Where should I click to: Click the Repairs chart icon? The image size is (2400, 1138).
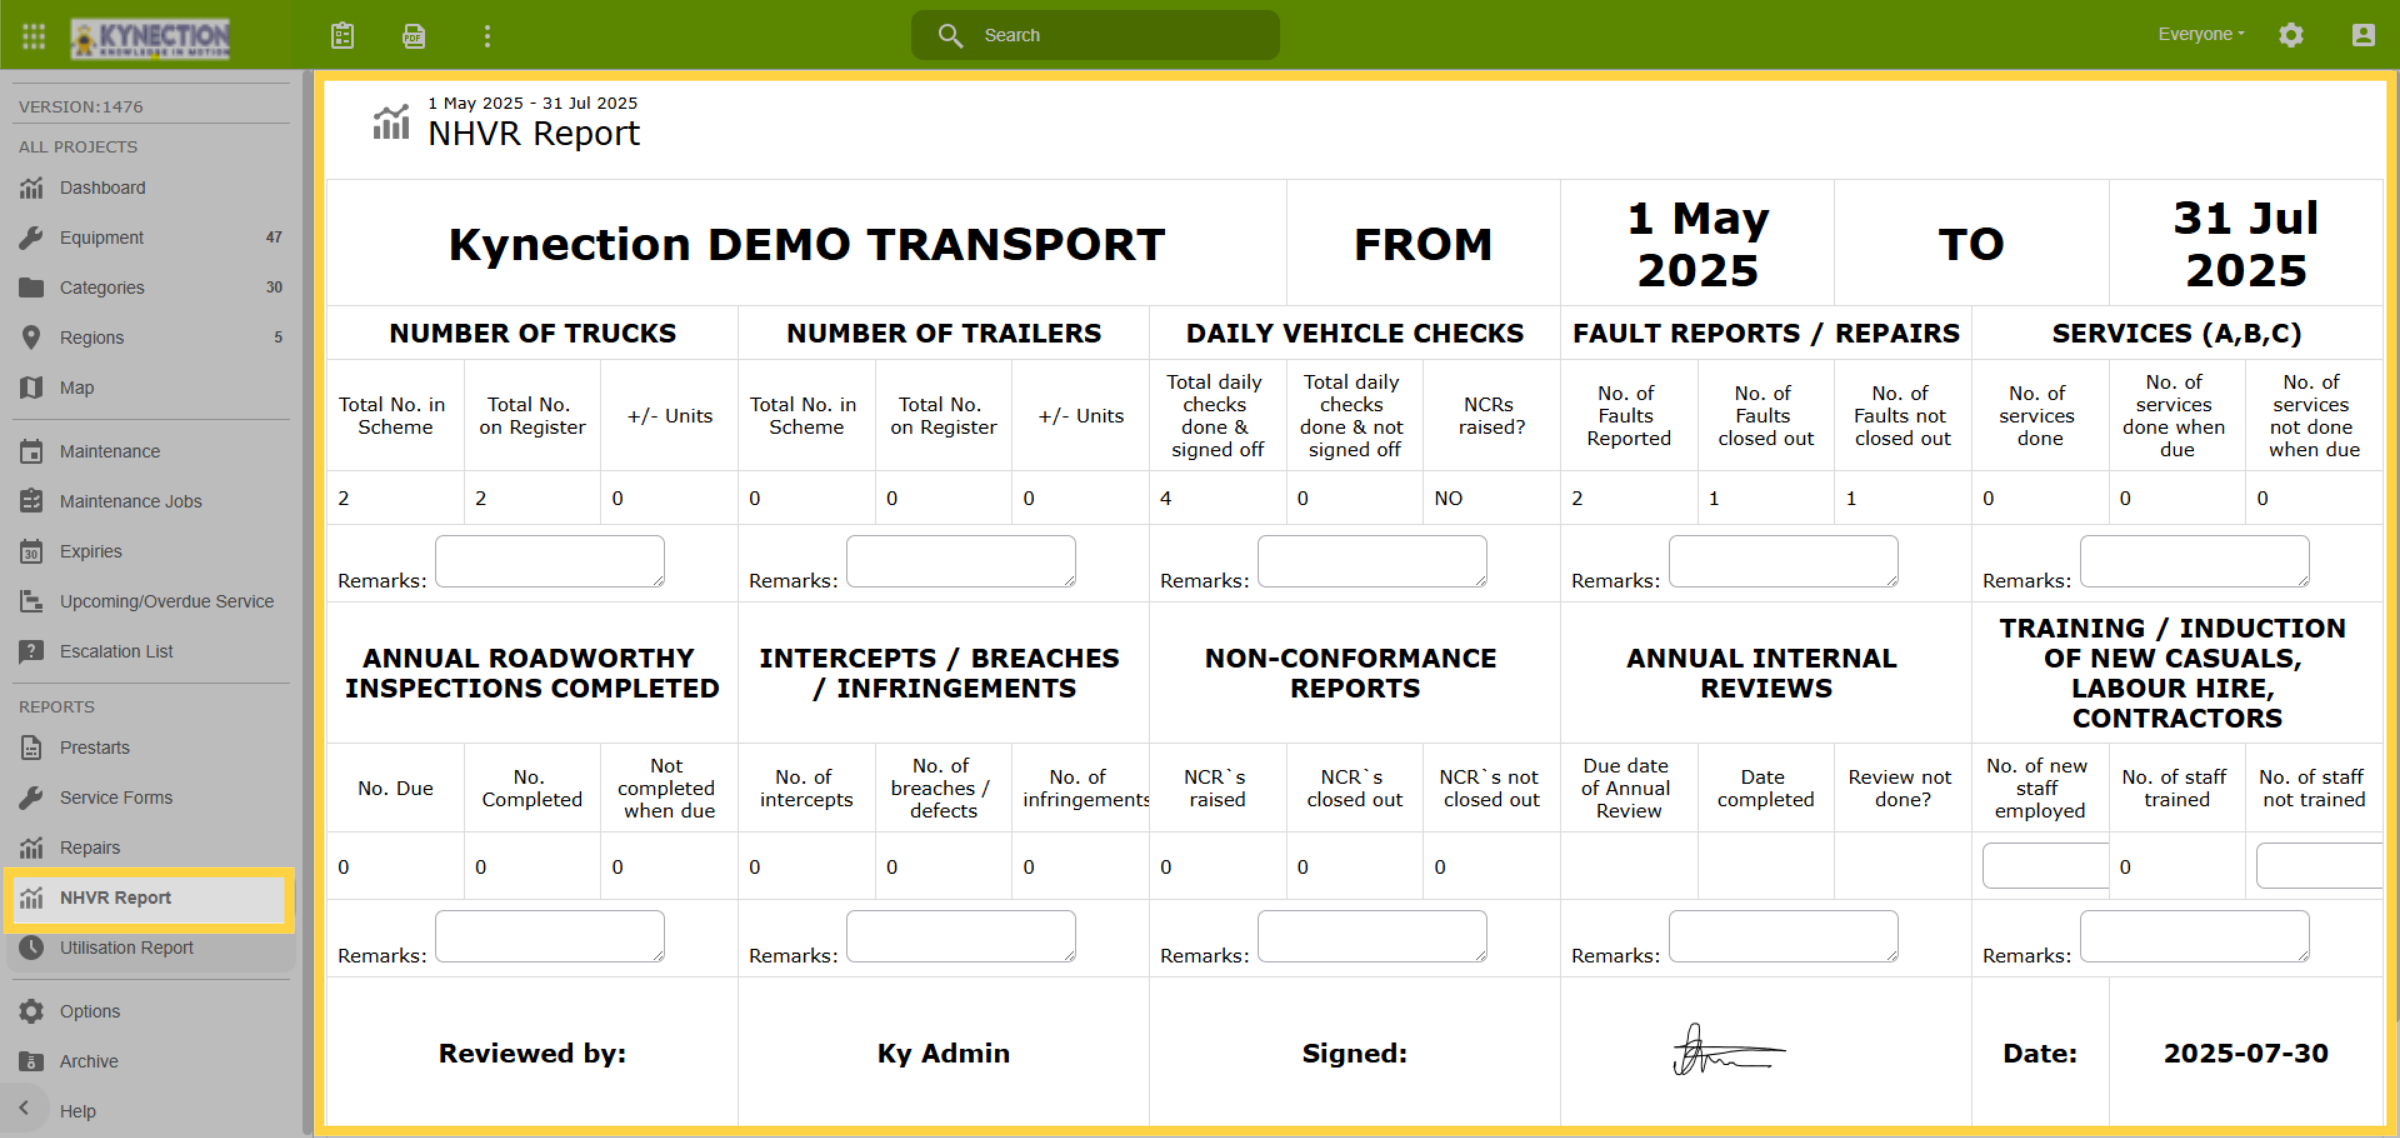(x=32, y=848)
